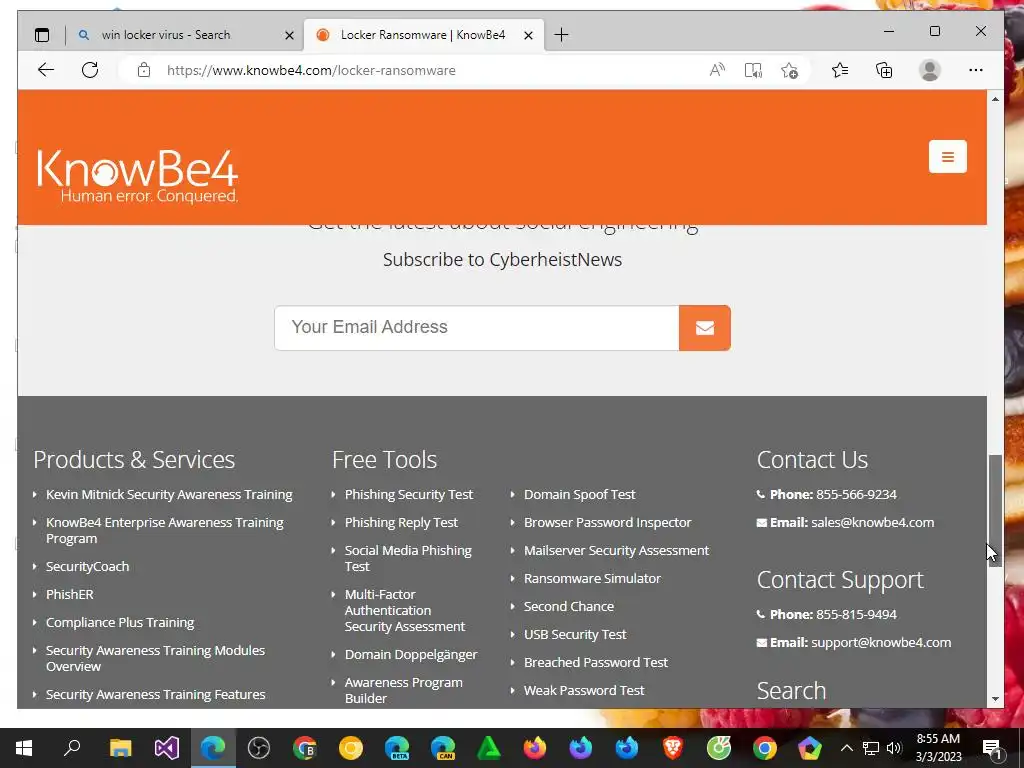This screenshot has height=768, width=1024.
Task: Refresh the page in Edge
Action: 90,70
